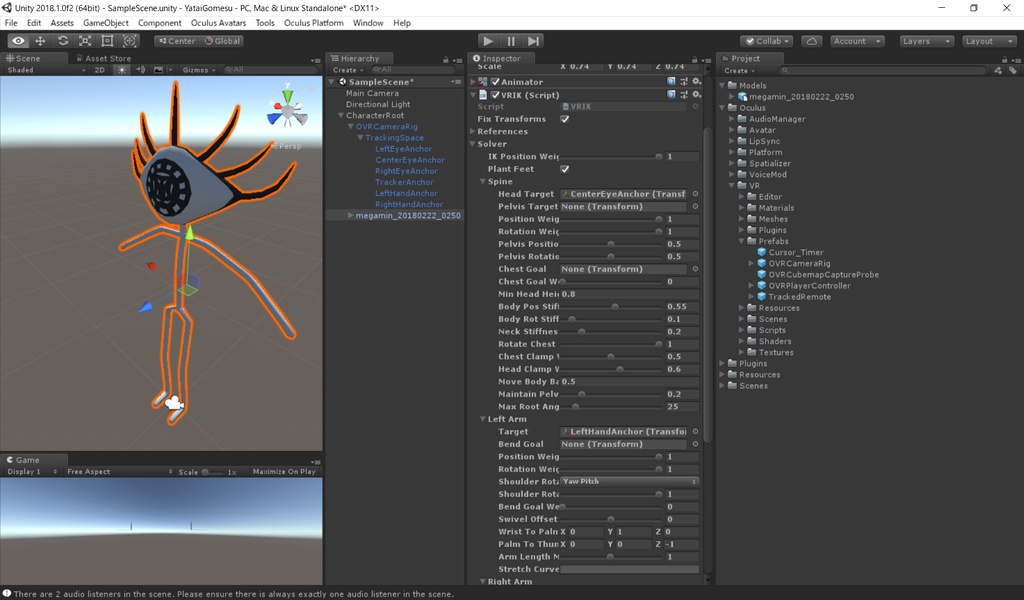Switch to Asset Store tab
The width and height of the screenshot is (1024, 600).
103,58
